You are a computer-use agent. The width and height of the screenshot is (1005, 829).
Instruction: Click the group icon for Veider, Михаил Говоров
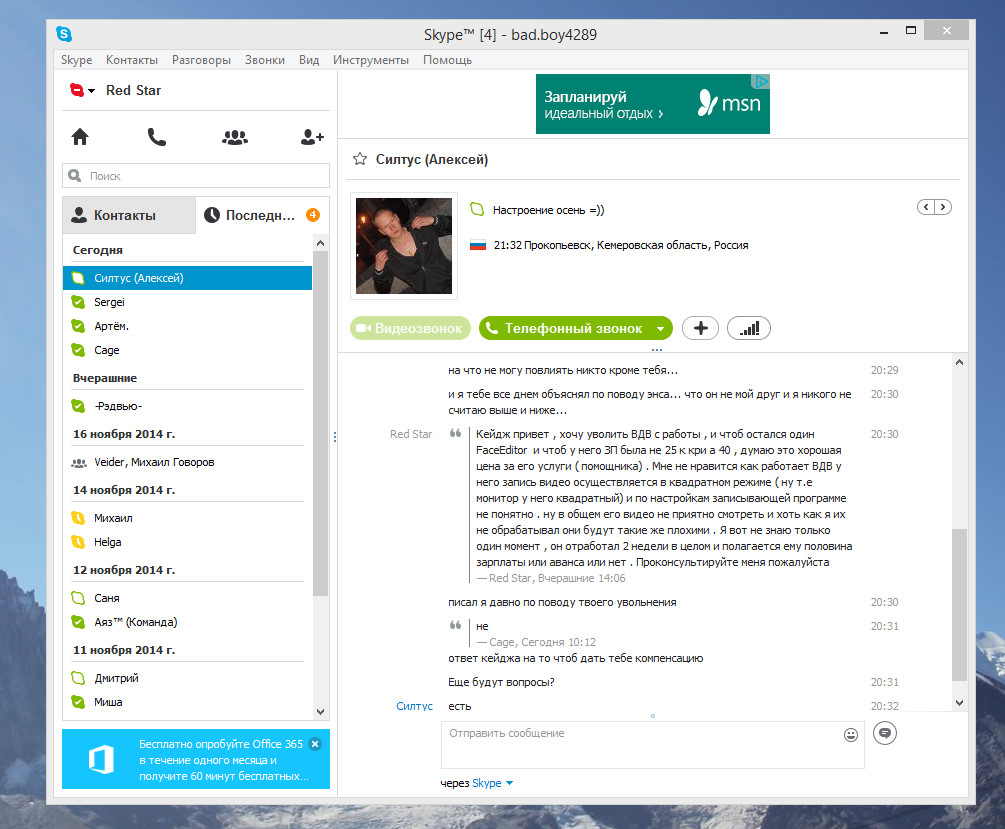coord(79,462)
